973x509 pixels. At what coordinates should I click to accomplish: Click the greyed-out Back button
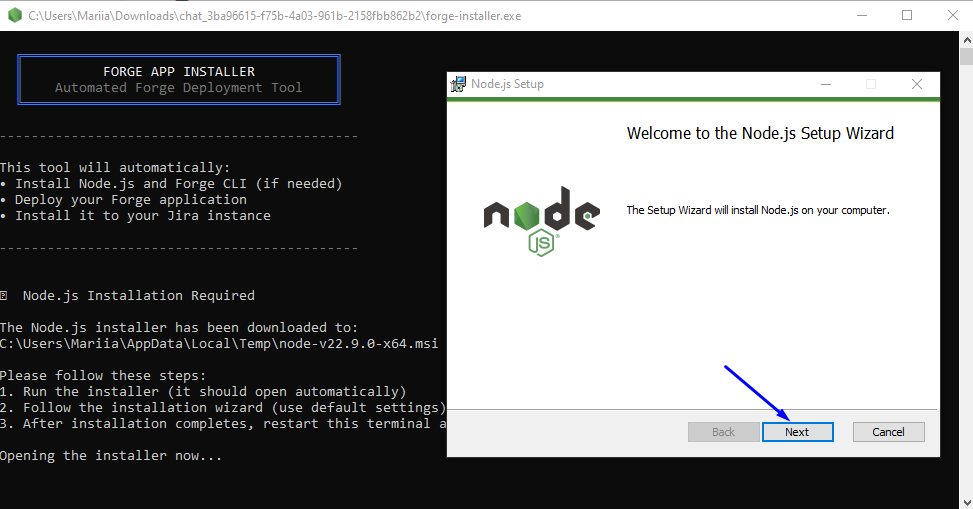(723, 432)
